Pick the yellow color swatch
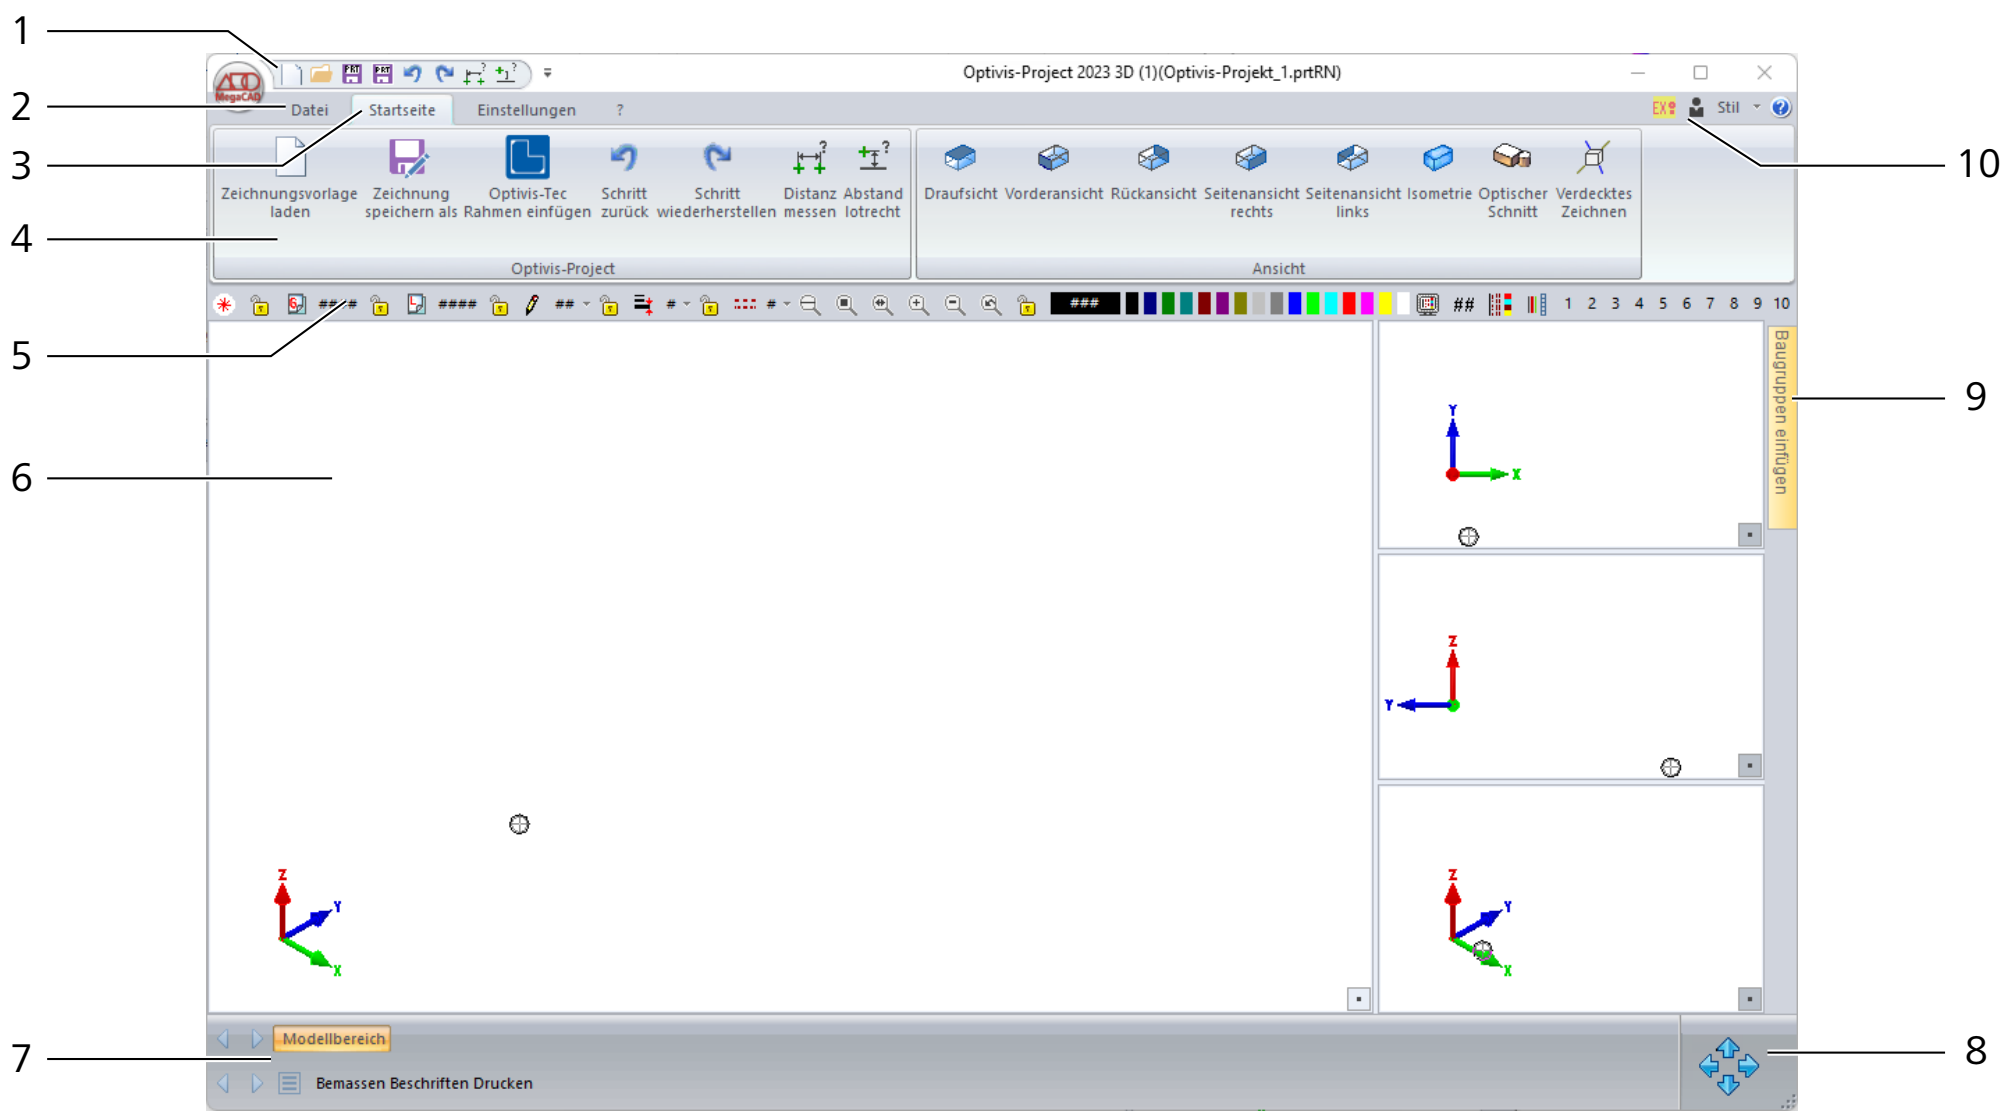2004x1116 pixels. coord(1385,304)
